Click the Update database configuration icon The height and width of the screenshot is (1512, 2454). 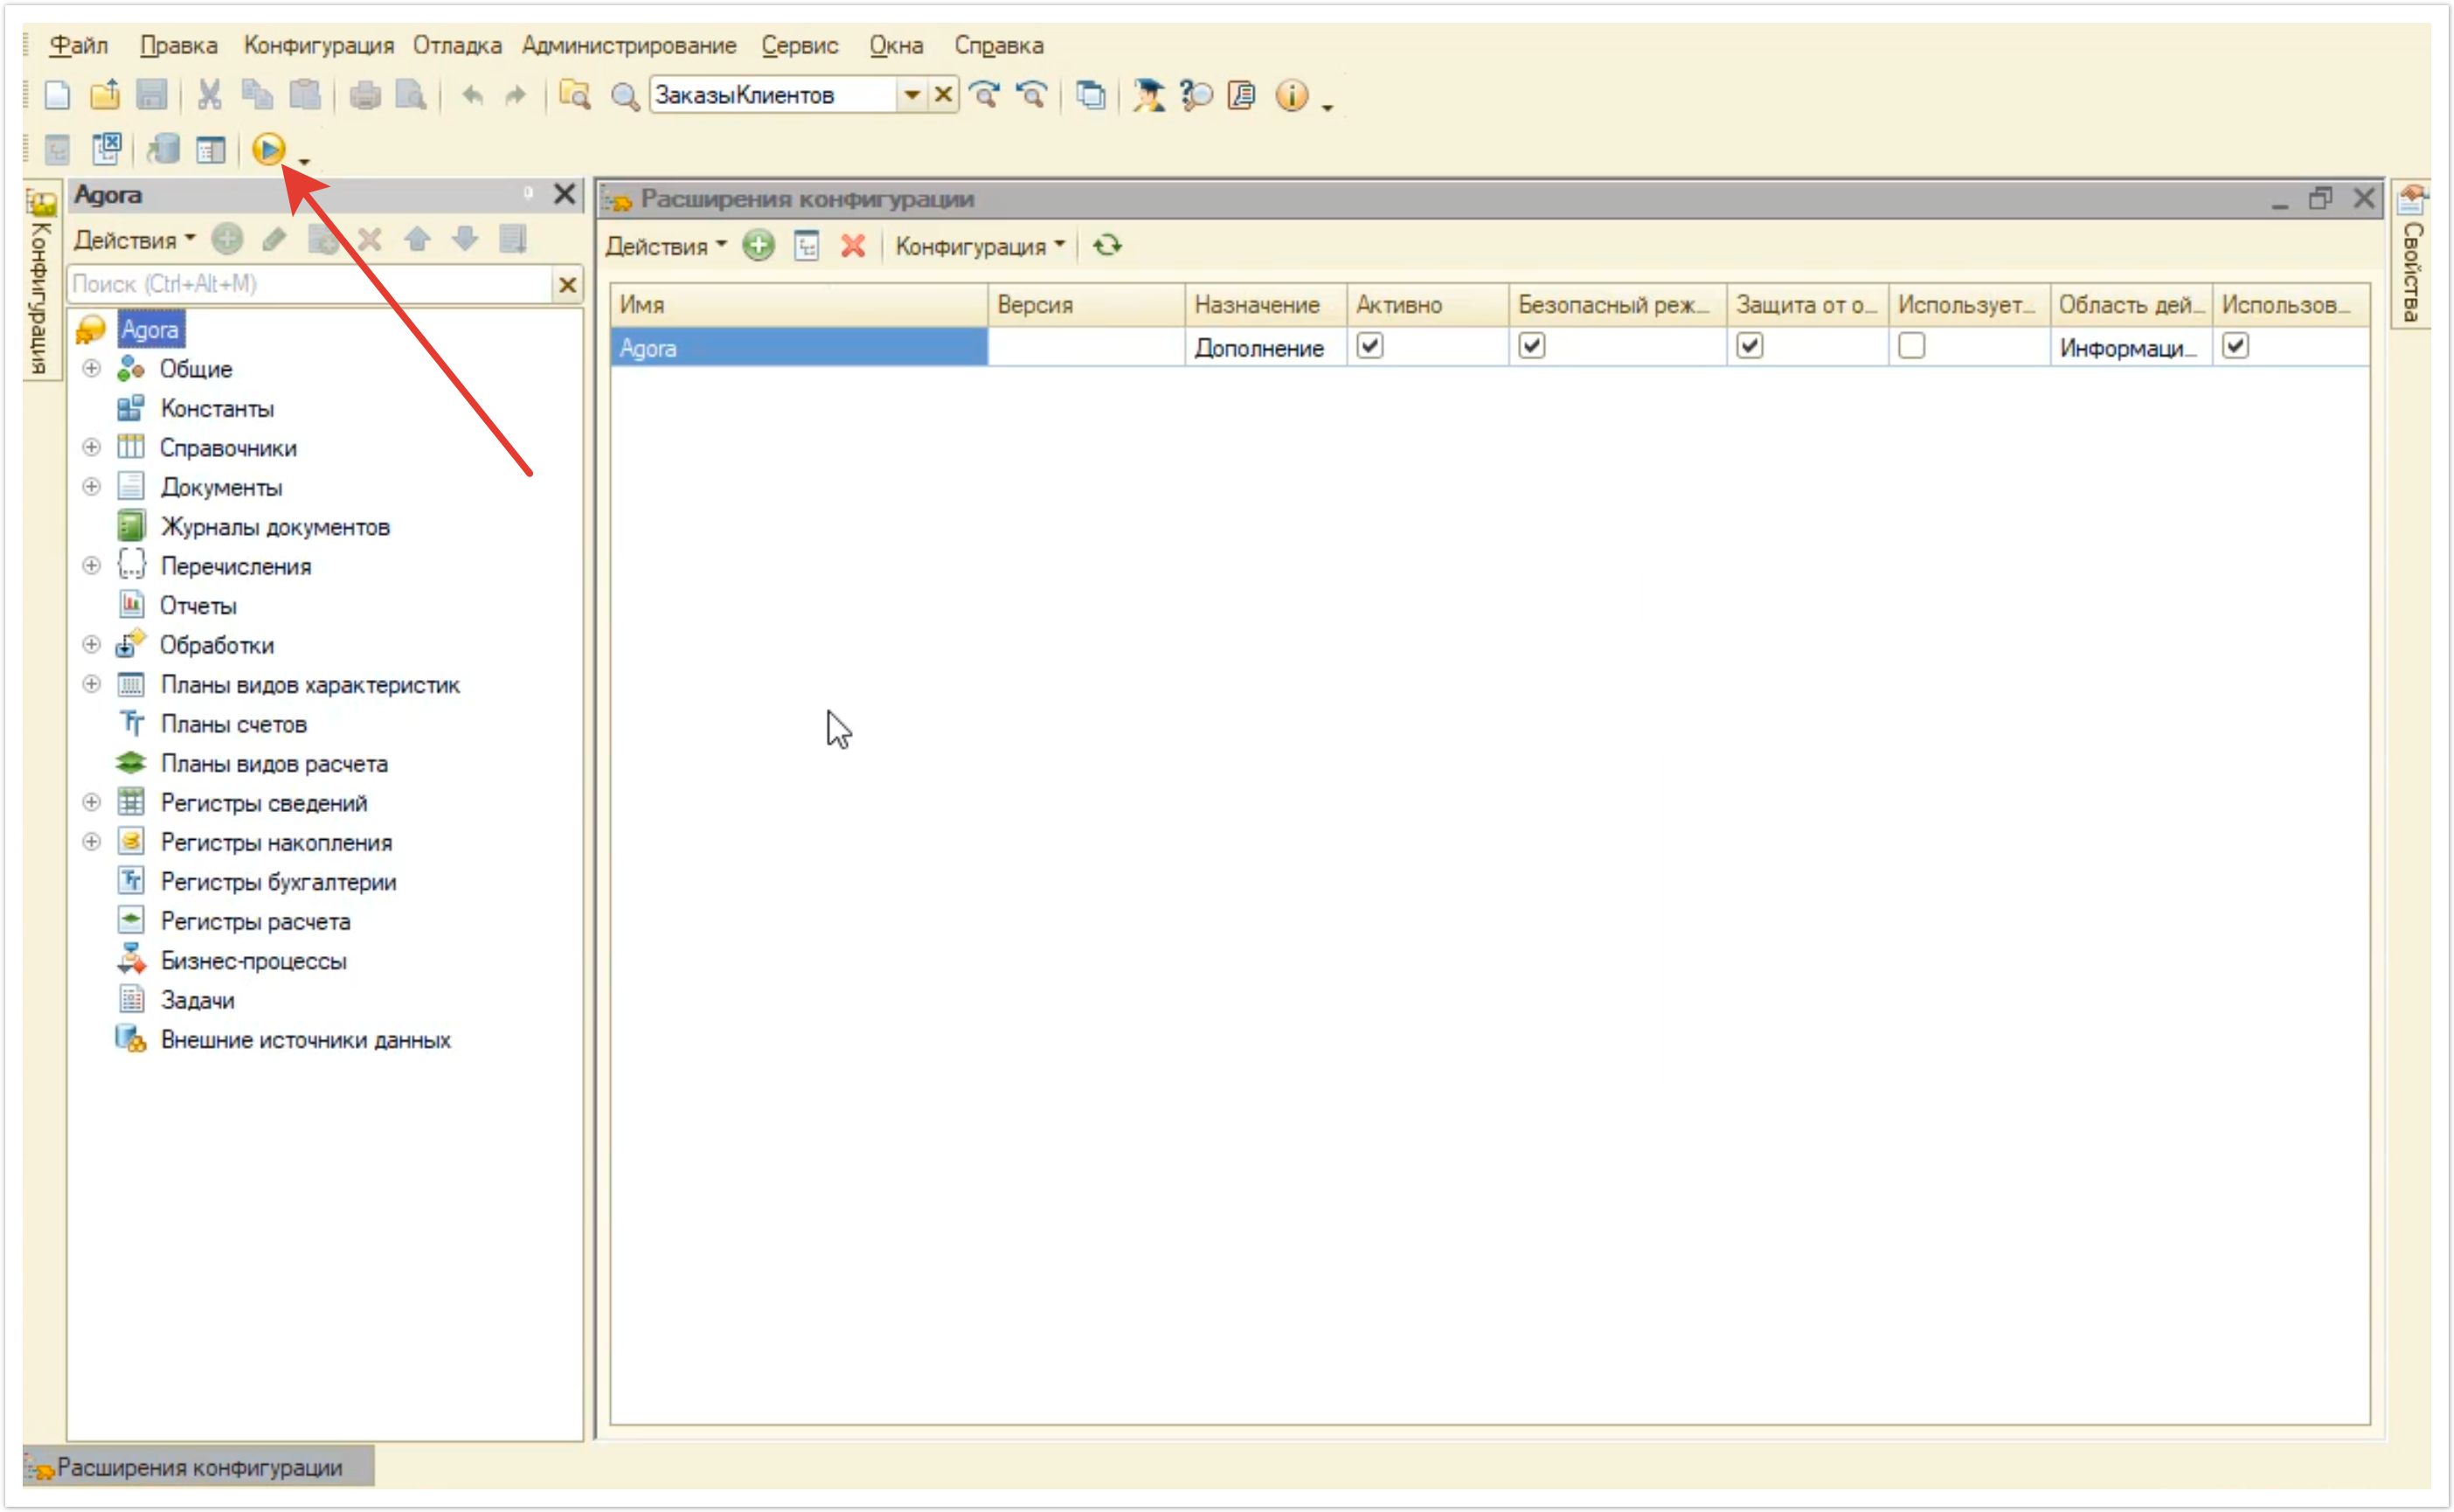pos(163,150)
